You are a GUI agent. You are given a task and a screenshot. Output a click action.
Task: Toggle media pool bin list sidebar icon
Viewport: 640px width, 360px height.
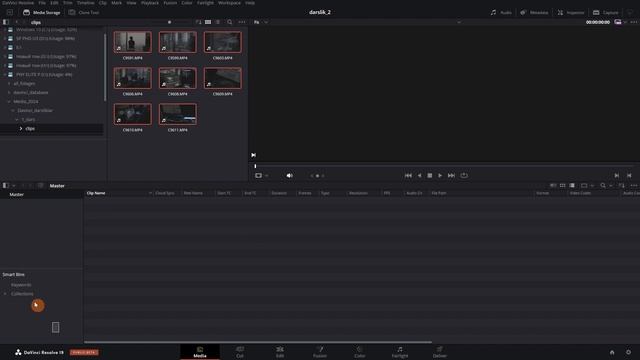(6, 186)
